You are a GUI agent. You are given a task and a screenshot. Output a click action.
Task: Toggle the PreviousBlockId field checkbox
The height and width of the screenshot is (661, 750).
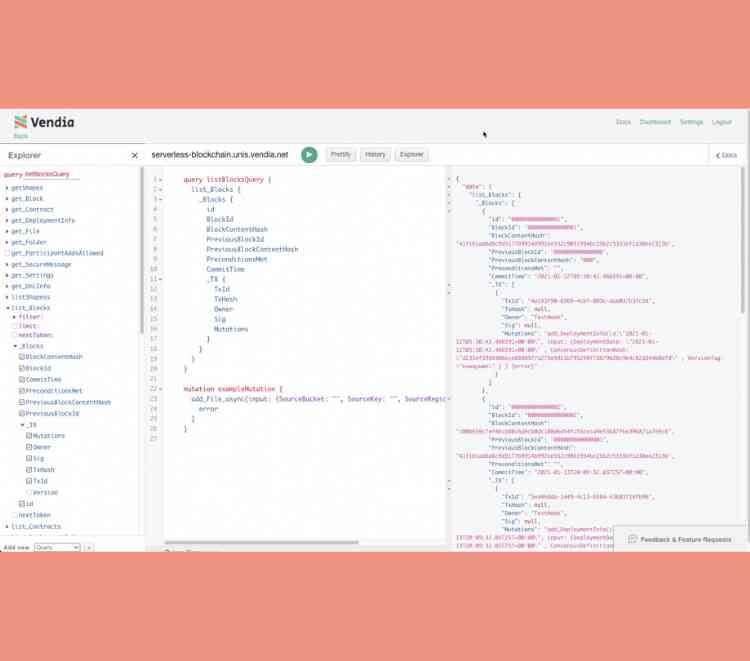click(22, 413)
